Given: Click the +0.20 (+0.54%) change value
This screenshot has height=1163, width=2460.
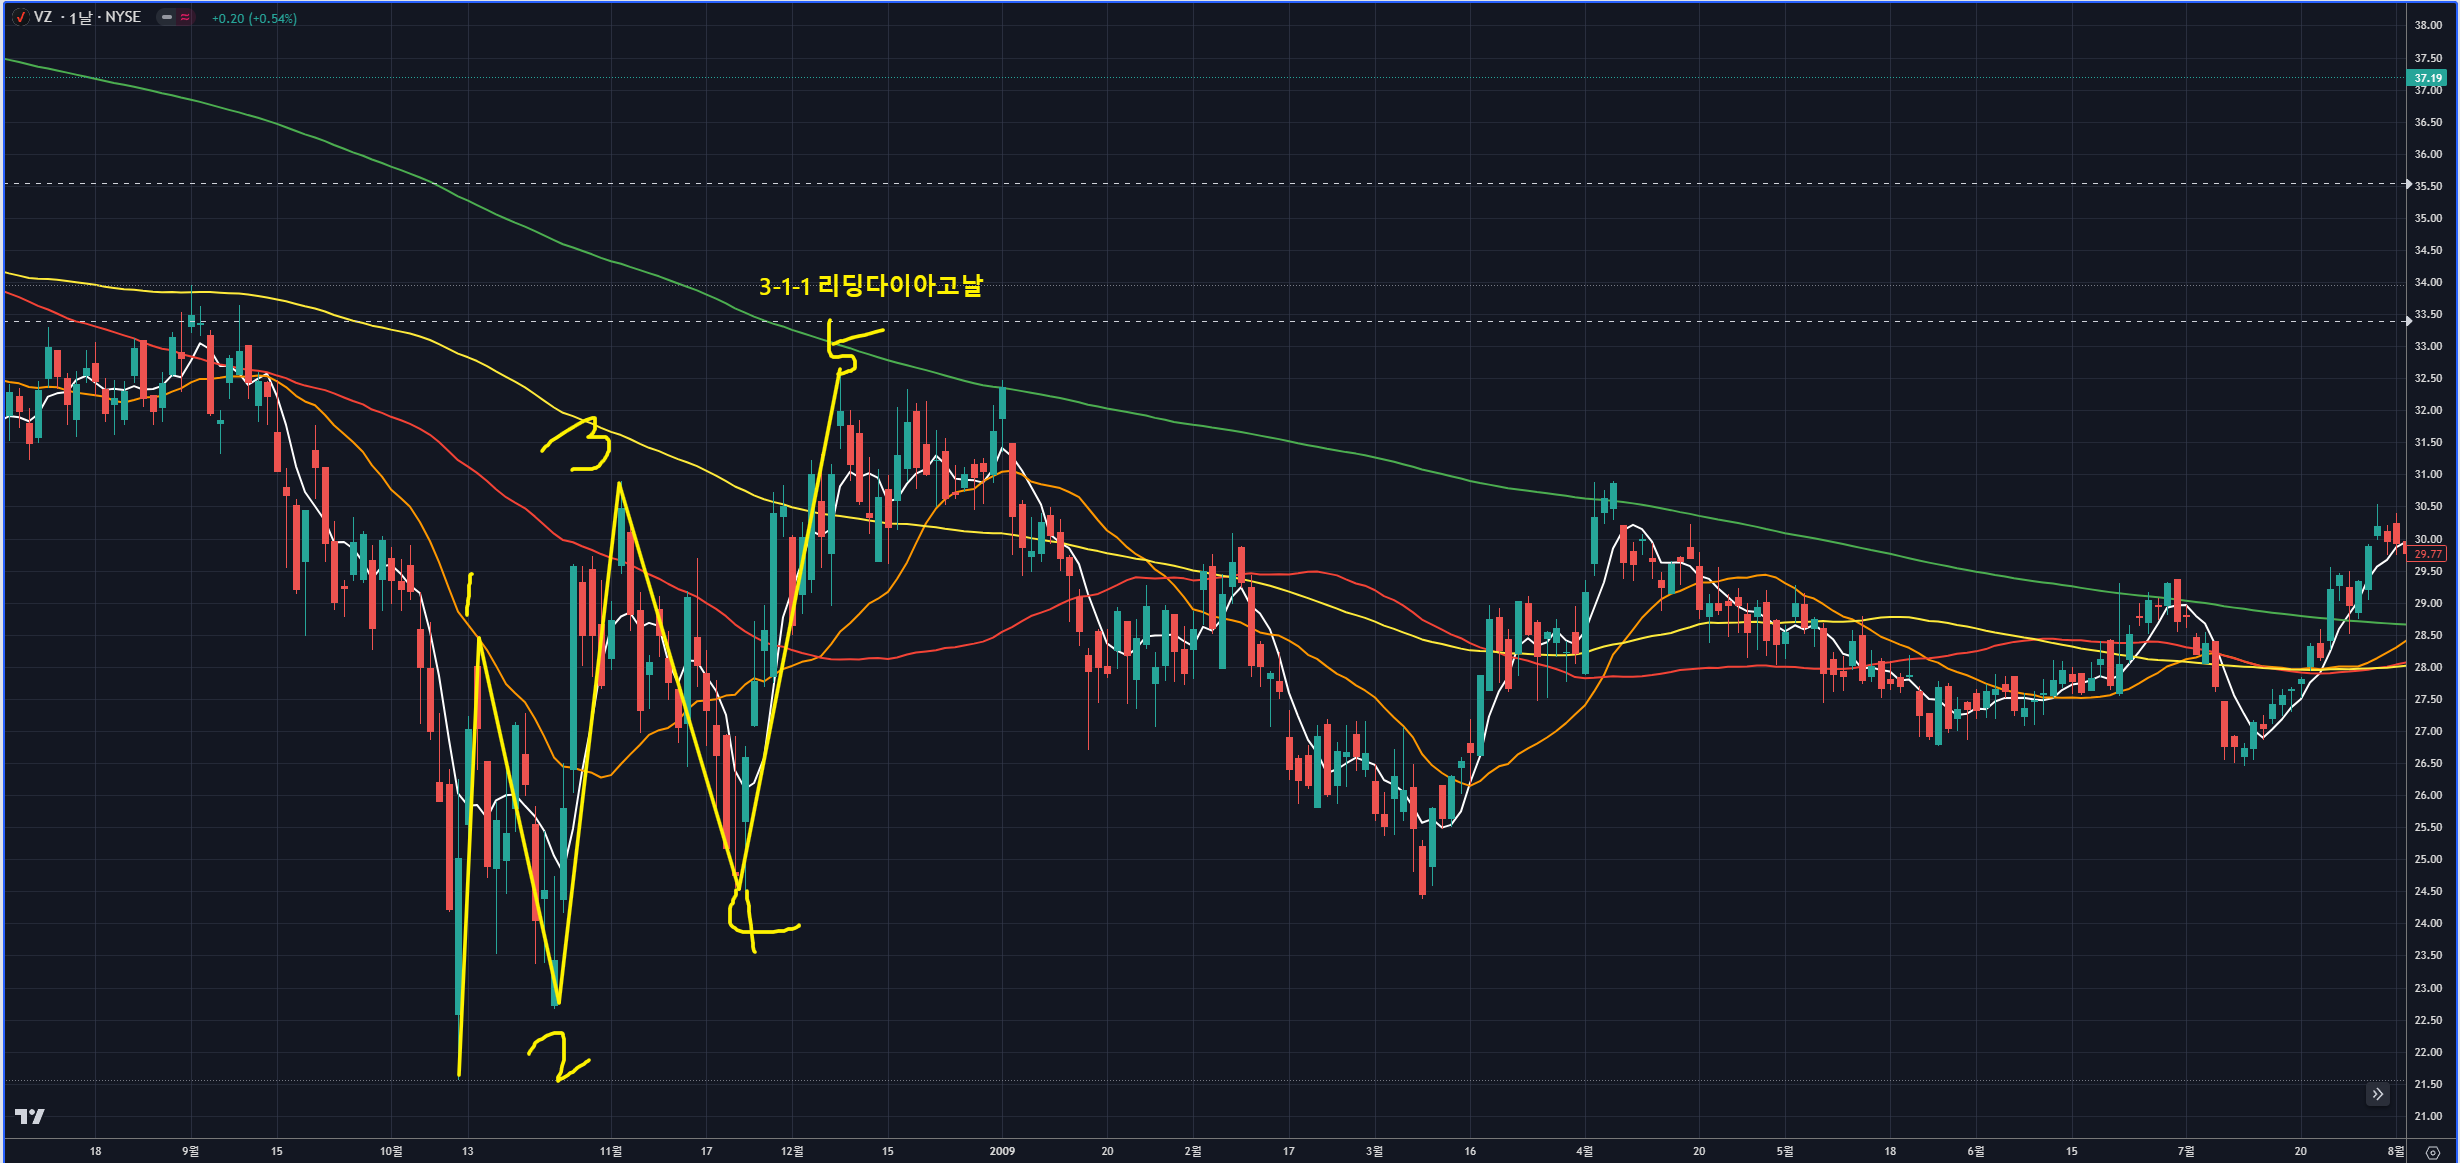Looking at the screenshot, I should pos(254,18).
